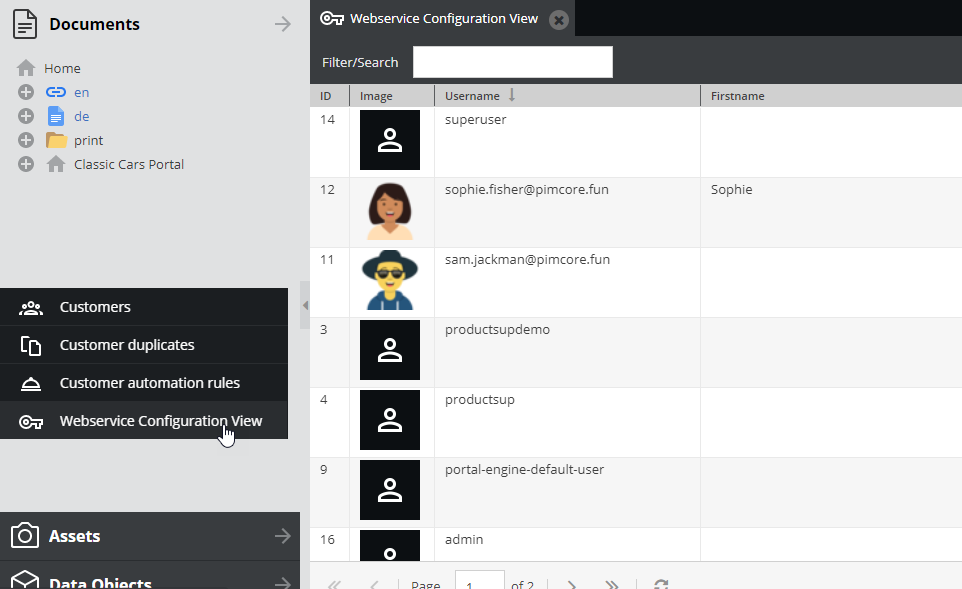The width and height of the screenshot is (962, 589).
Task: Expand the 'en' document tree node
Action: coord(26,92)
